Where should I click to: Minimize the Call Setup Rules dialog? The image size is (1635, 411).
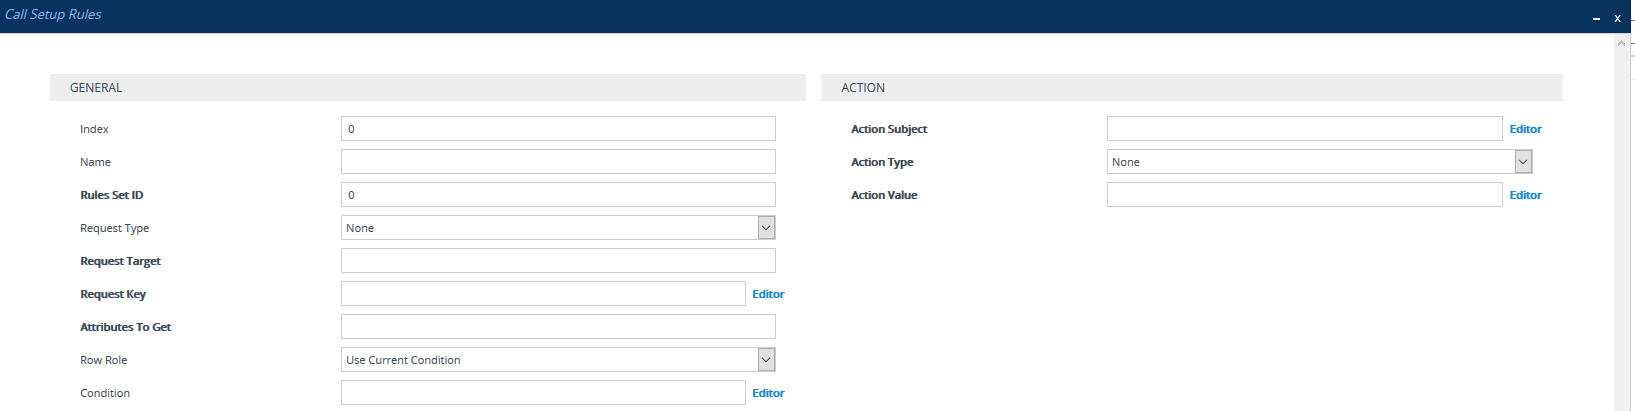coord(1596,18)
